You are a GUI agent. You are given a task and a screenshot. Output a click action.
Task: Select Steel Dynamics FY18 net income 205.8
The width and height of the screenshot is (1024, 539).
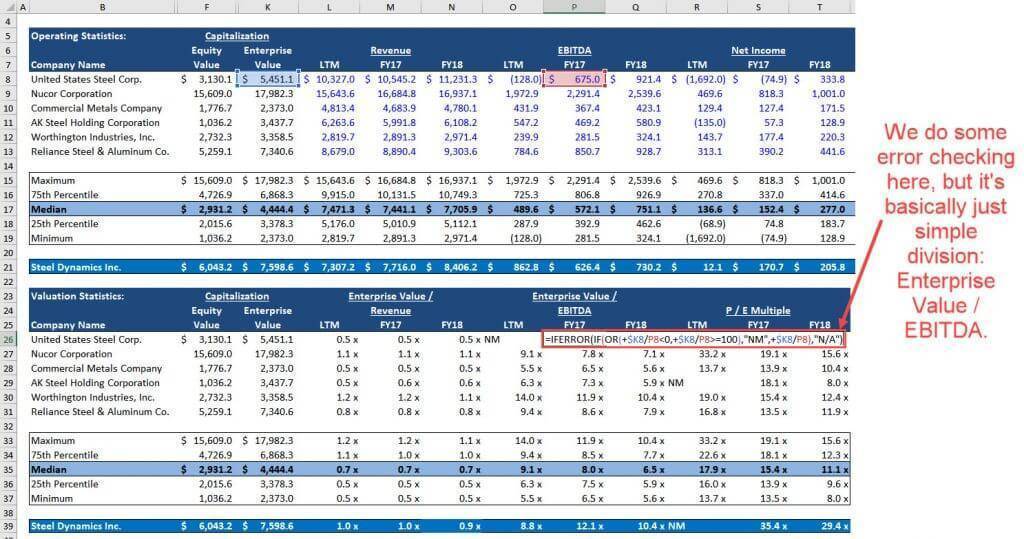coord(820,267)
